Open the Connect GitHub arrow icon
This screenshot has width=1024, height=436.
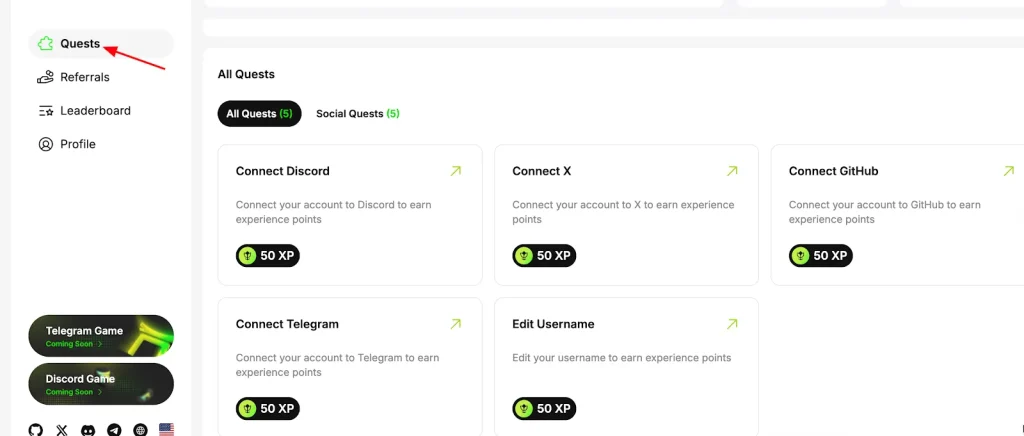1008,171
